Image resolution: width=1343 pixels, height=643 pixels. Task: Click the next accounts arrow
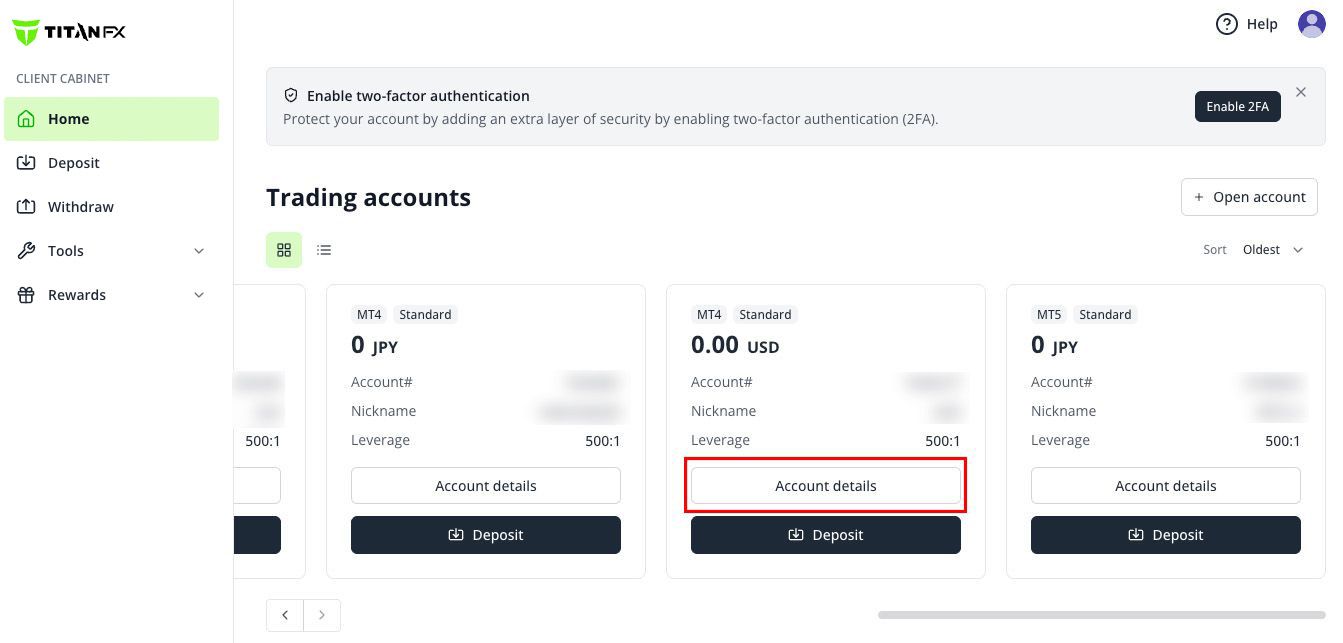click(322, 615)
